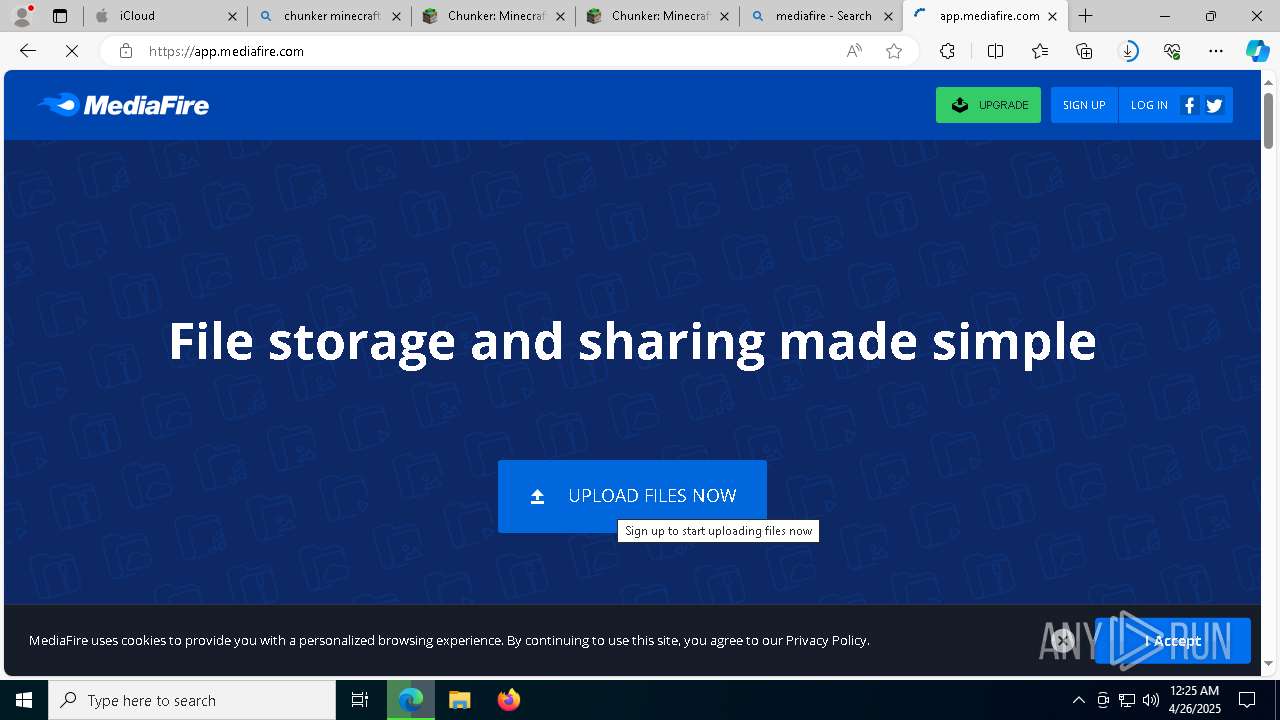Open clock showing 12:25 AM
Image resolution: width=1280 pixels, height=720 pixels.
click(1194, 700)
